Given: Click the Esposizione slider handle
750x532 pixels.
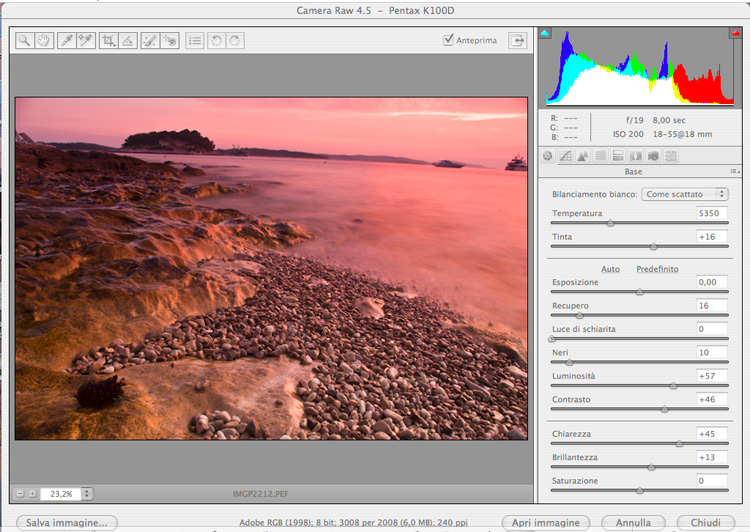Looking at the screenshot, I should 640,292.
